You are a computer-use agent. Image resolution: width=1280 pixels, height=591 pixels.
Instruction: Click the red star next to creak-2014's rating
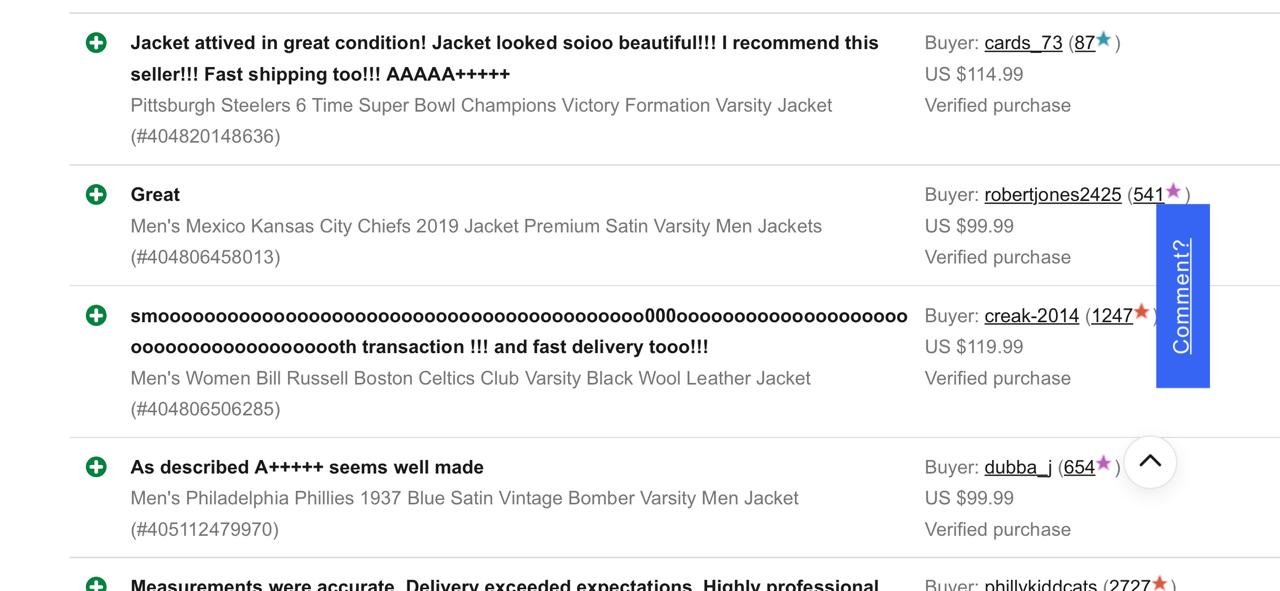pyautogui.click(x=1139, y=313)
